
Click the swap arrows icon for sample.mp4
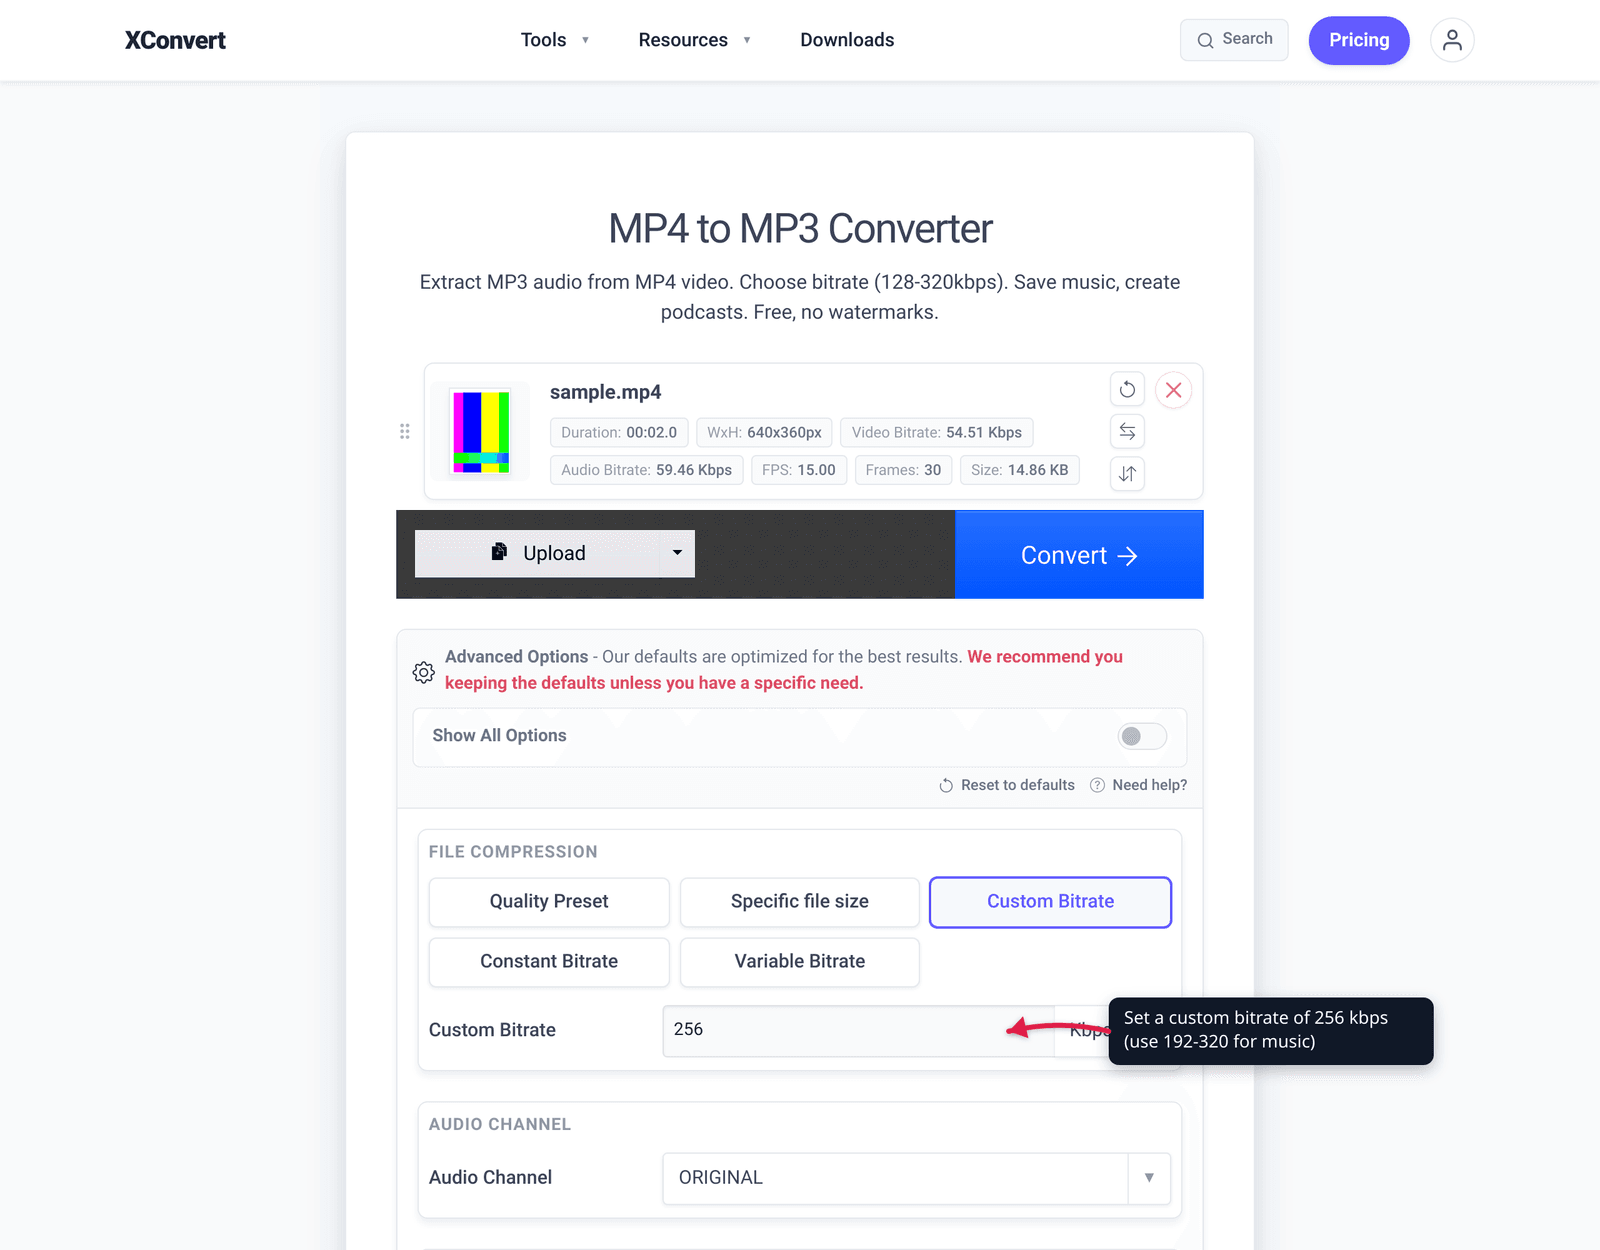click(x=1127, y=431)
